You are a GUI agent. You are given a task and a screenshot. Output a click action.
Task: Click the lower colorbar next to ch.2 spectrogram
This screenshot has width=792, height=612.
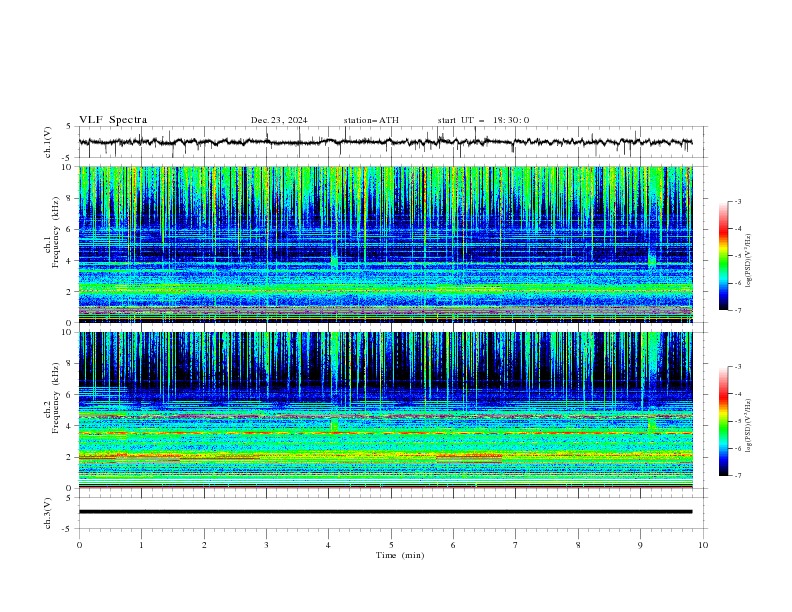click(x=724, y=421)
